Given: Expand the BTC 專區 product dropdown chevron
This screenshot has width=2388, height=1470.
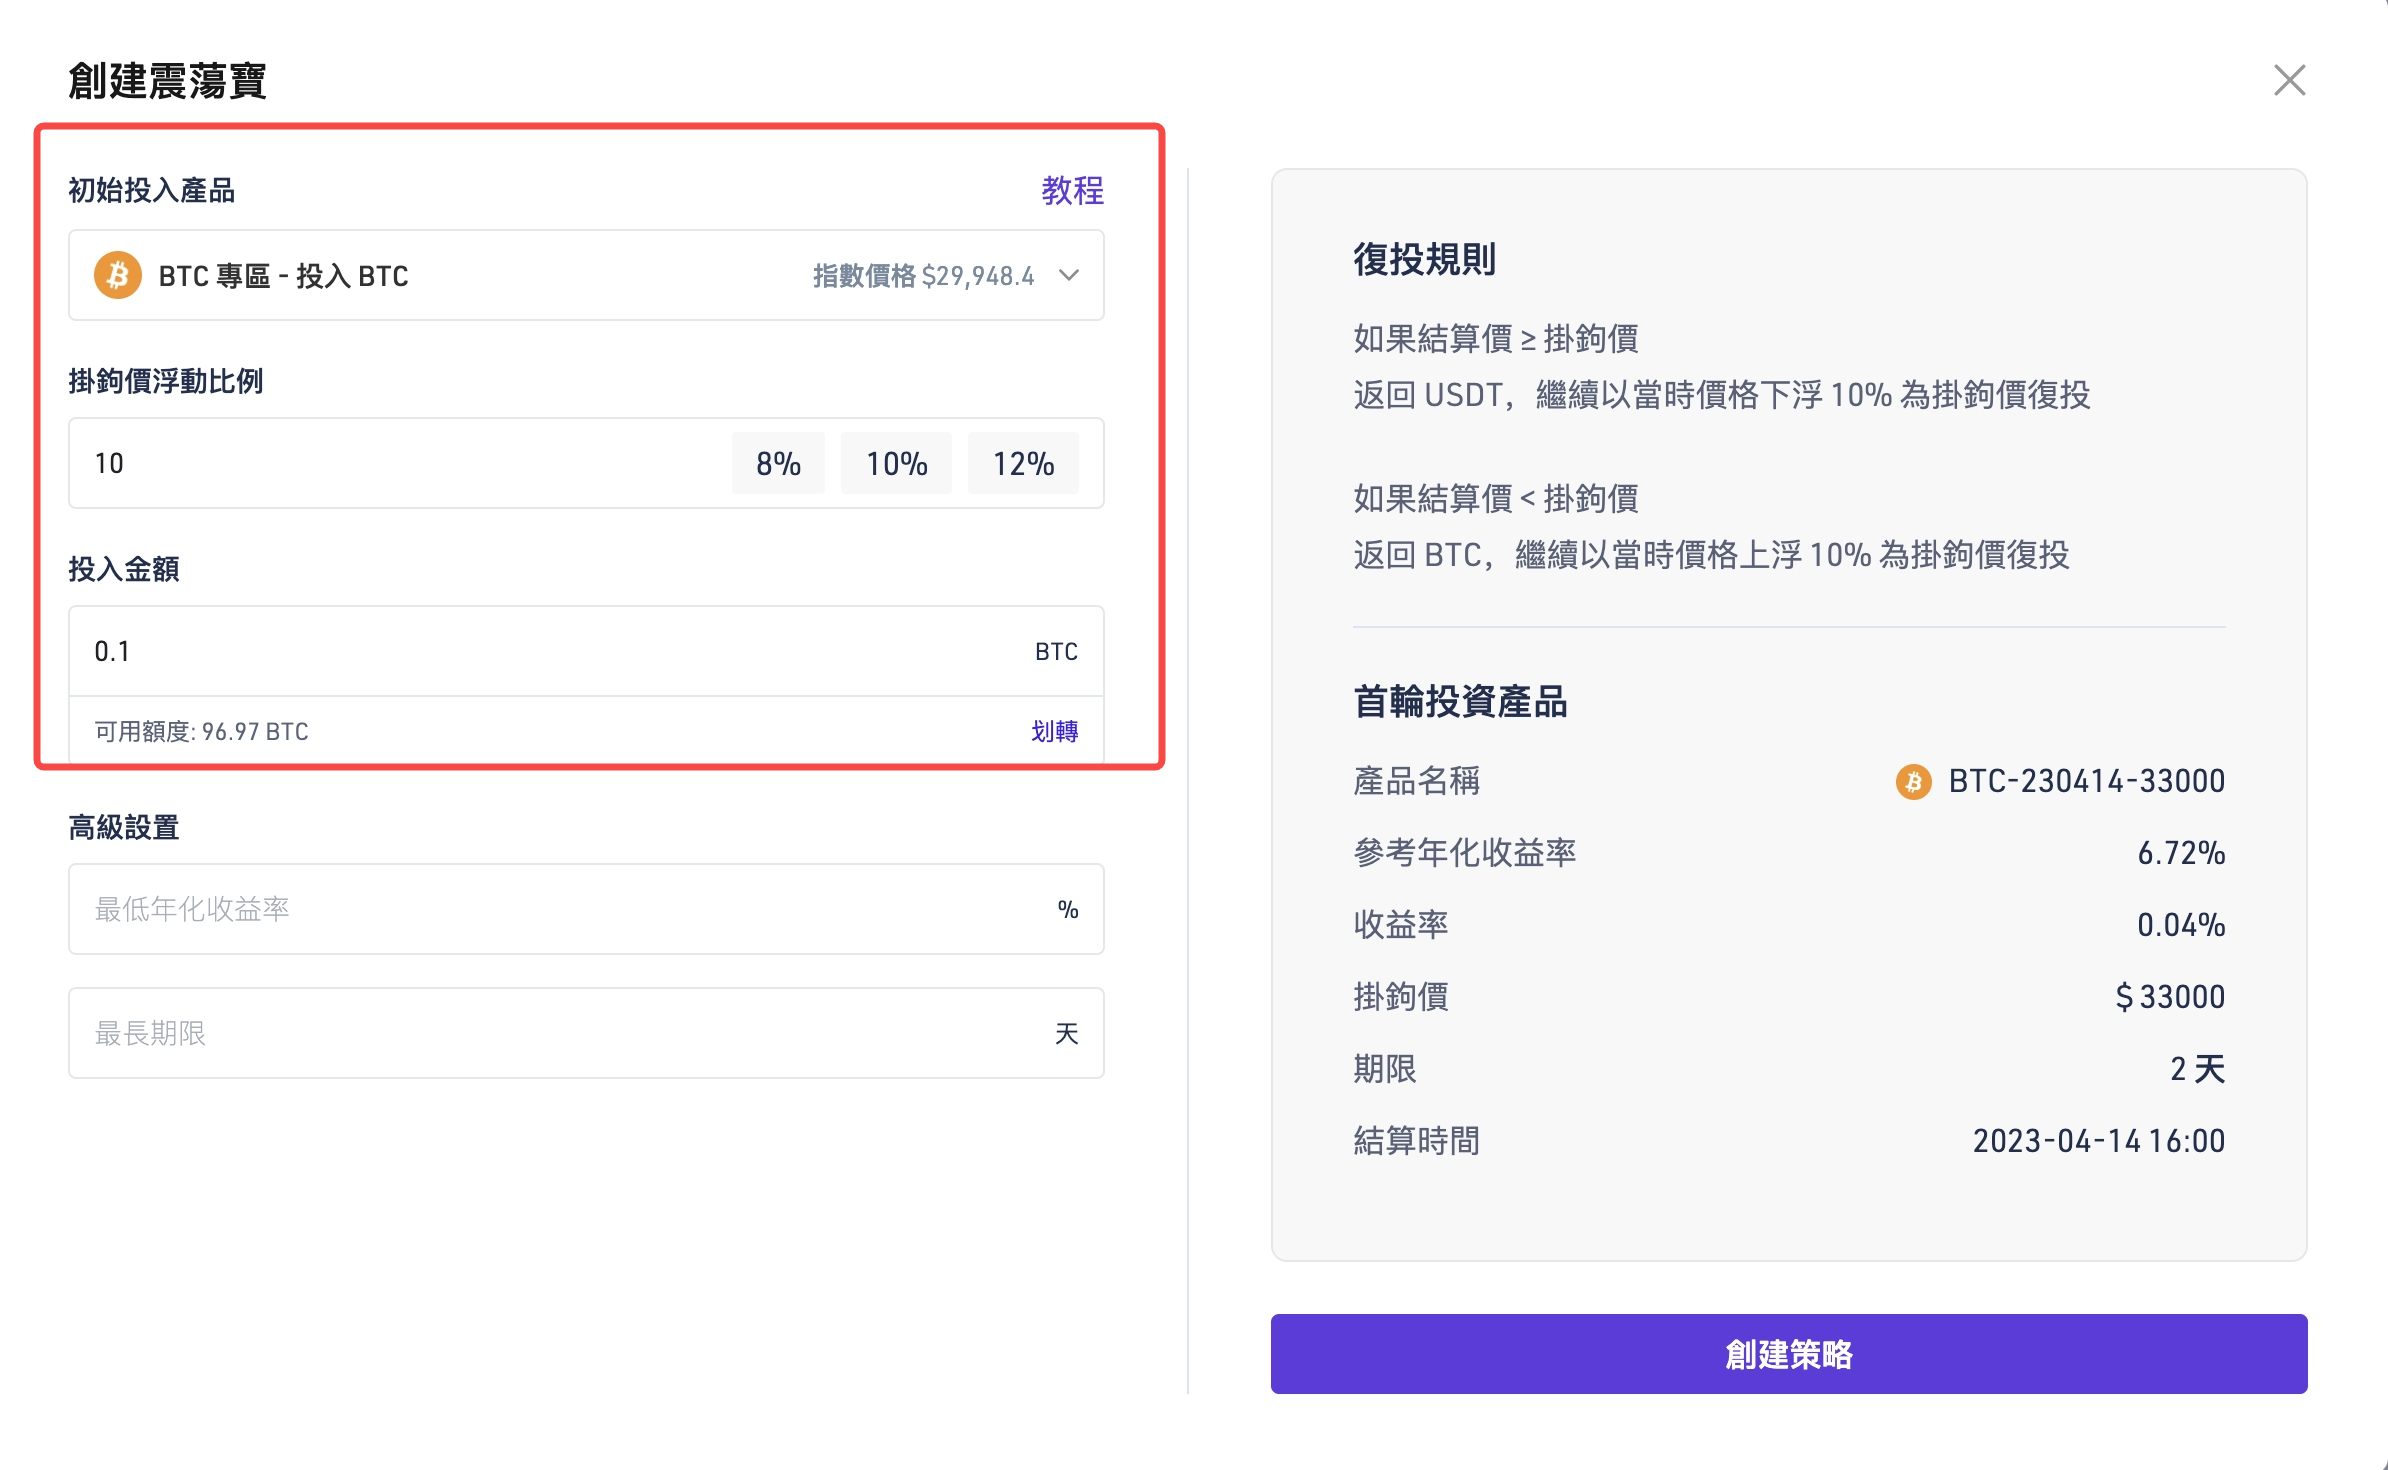Looking at the screenshot, I should pyautogui.click(x=1069, y=275).
